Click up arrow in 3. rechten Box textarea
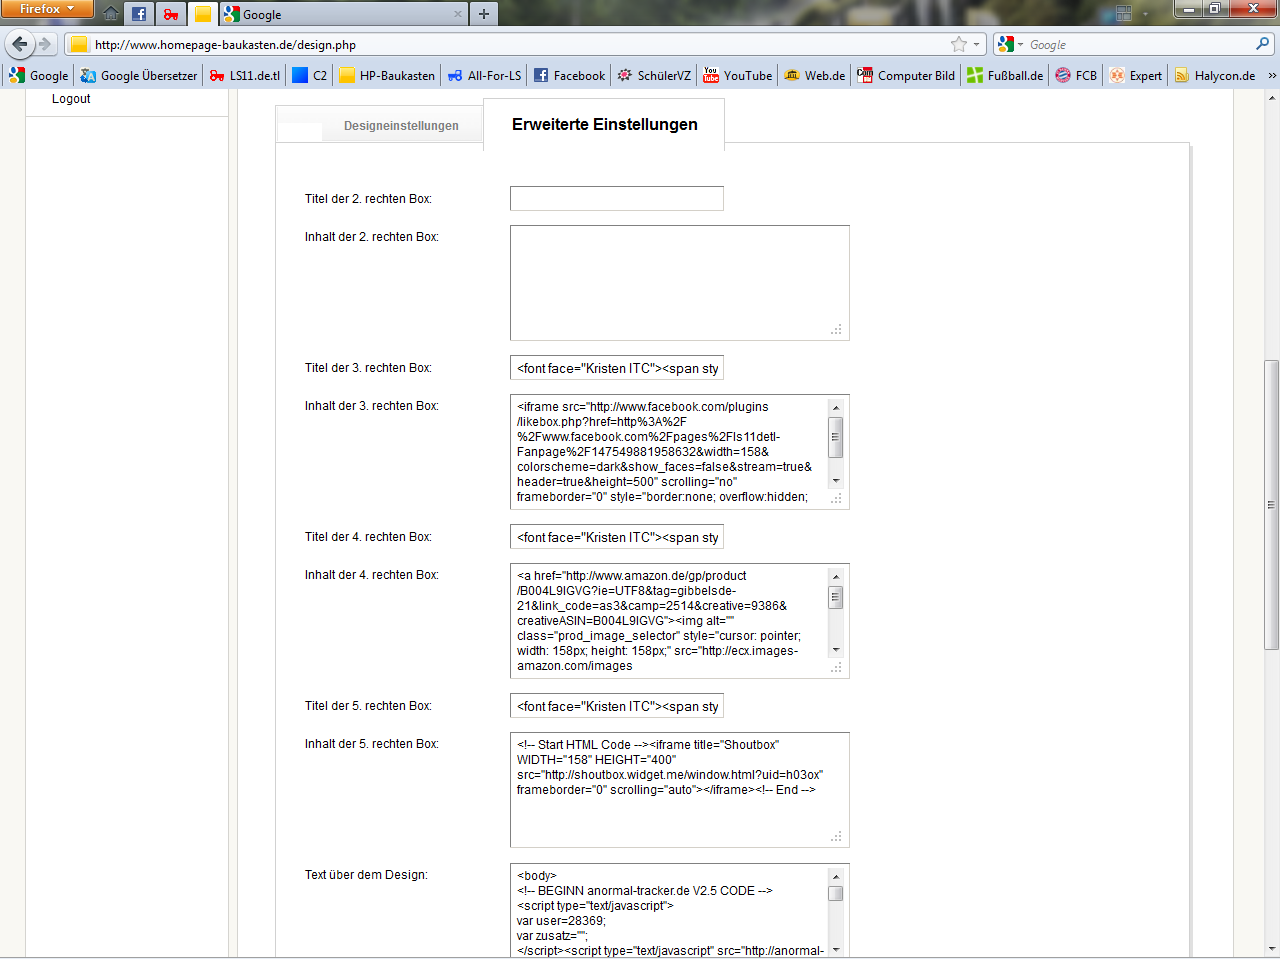Screen dimensions: 1280x959 coord(836,406)
